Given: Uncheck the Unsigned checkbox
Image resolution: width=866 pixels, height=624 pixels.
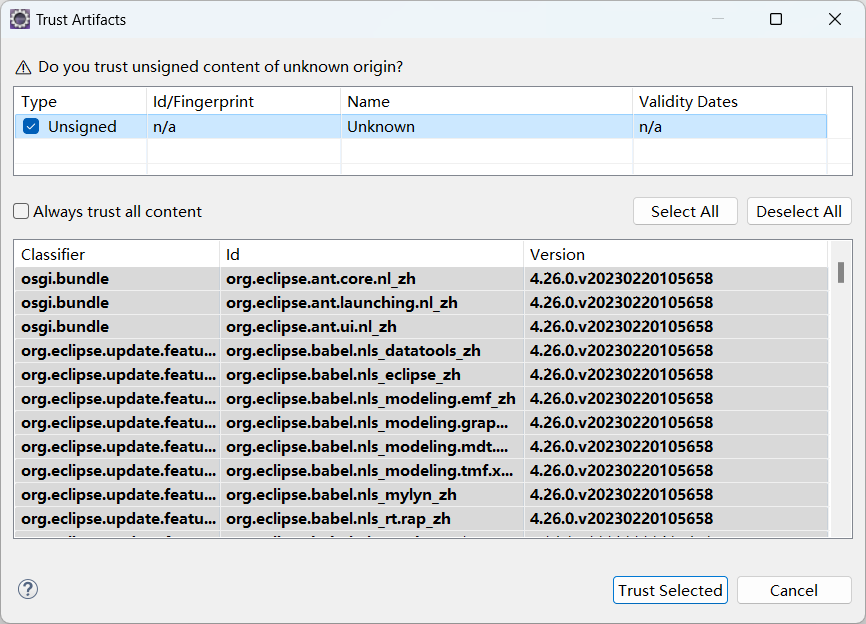Looking at the screenshot, I should coord(31,126).
